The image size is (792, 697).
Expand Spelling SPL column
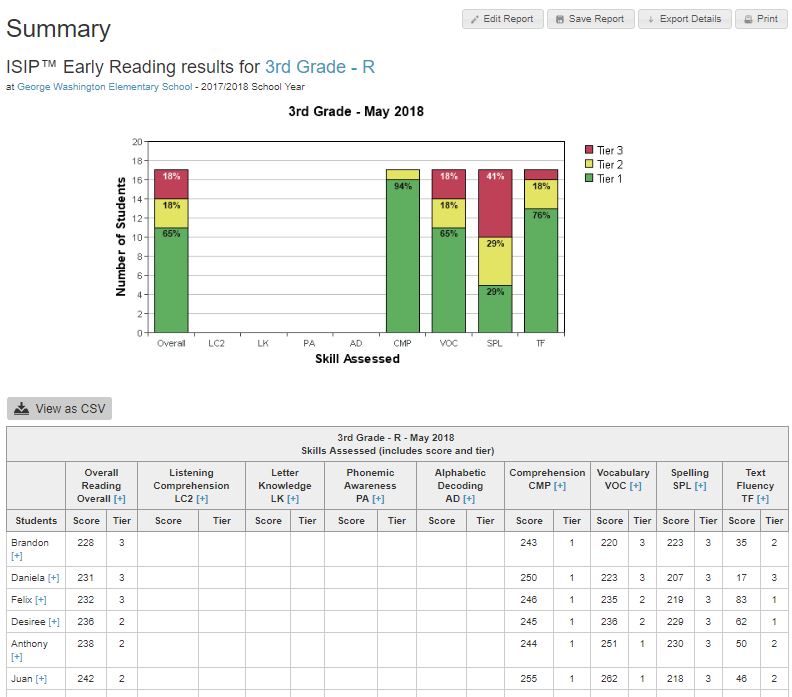(x=700, y=486)
